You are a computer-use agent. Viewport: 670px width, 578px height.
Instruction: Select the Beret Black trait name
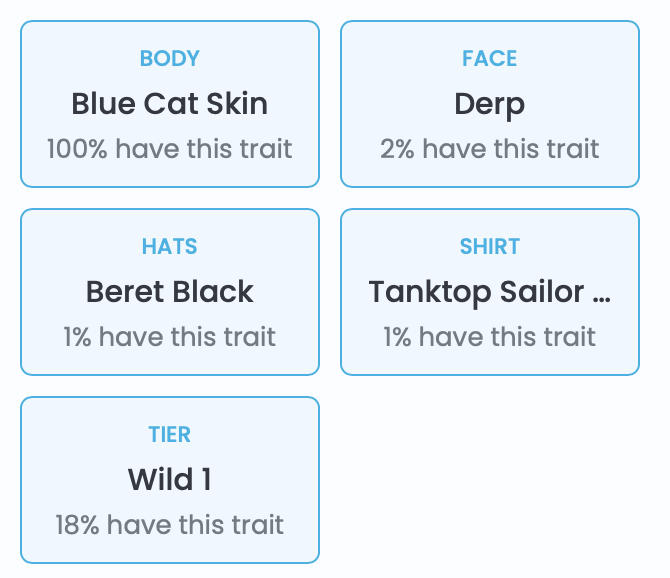[x=170, y=291]
